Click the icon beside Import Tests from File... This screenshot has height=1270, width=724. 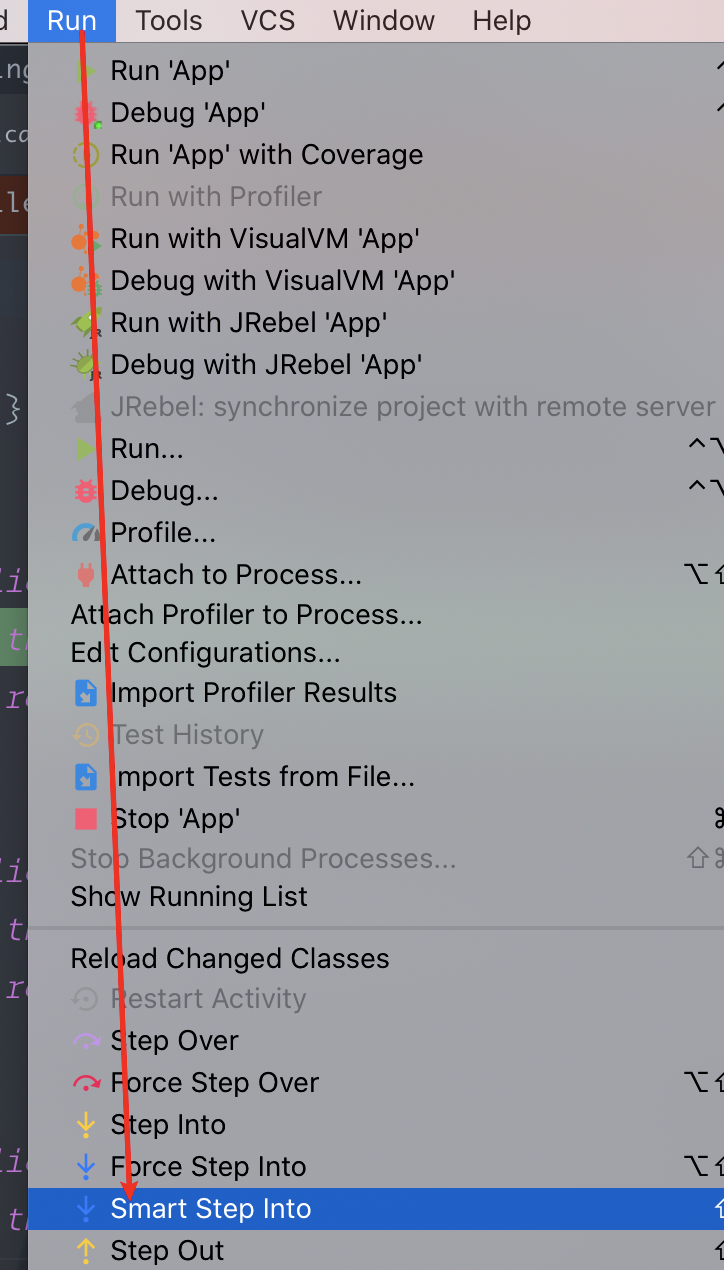86,777
